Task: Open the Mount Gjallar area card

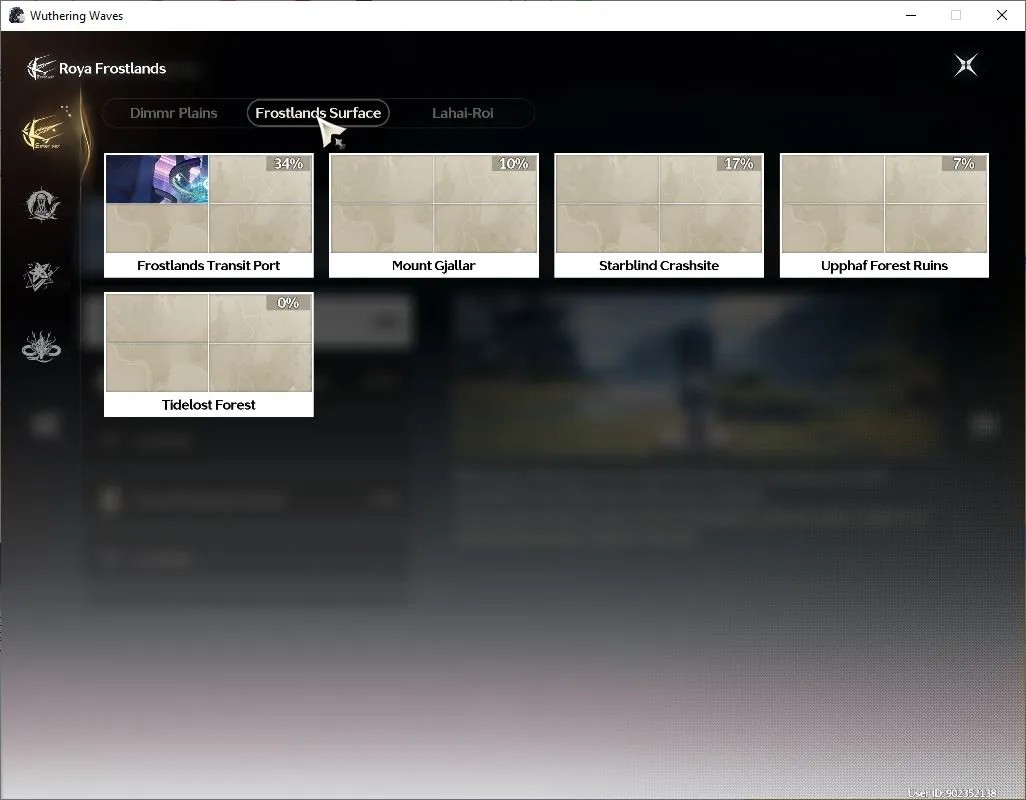Action: tap(434, 215)
